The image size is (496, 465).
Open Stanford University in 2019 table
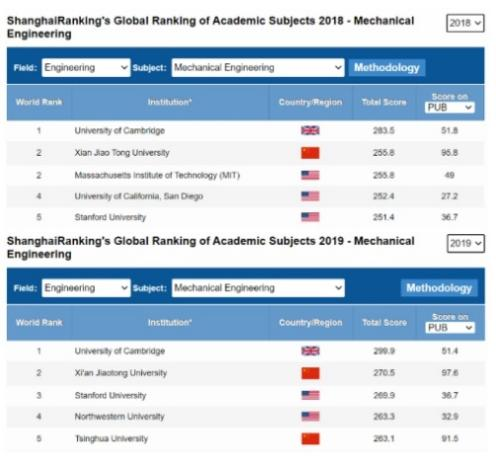click(x=110, y=396)
